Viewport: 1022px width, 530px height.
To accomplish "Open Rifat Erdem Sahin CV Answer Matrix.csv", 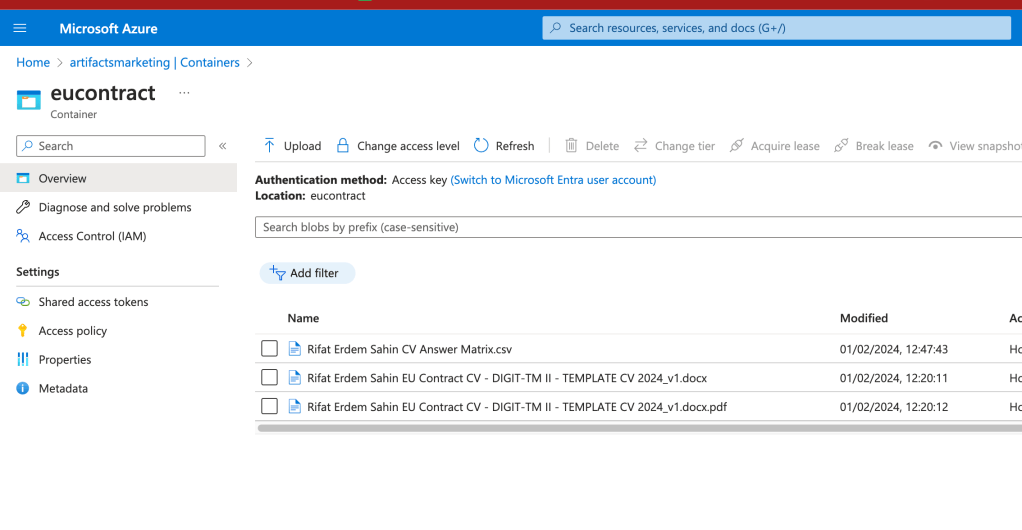I will click(409, 349).
